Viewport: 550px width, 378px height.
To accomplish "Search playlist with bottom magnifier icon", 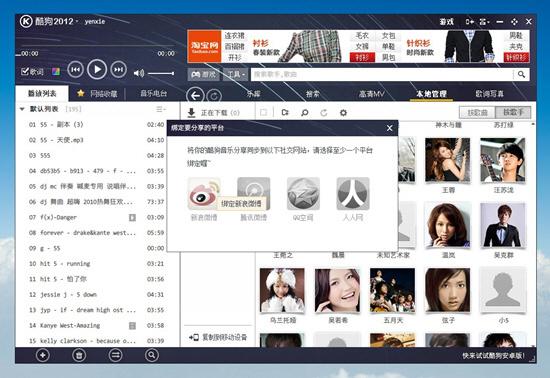I will pyautogui.click(x=152, y=355).
